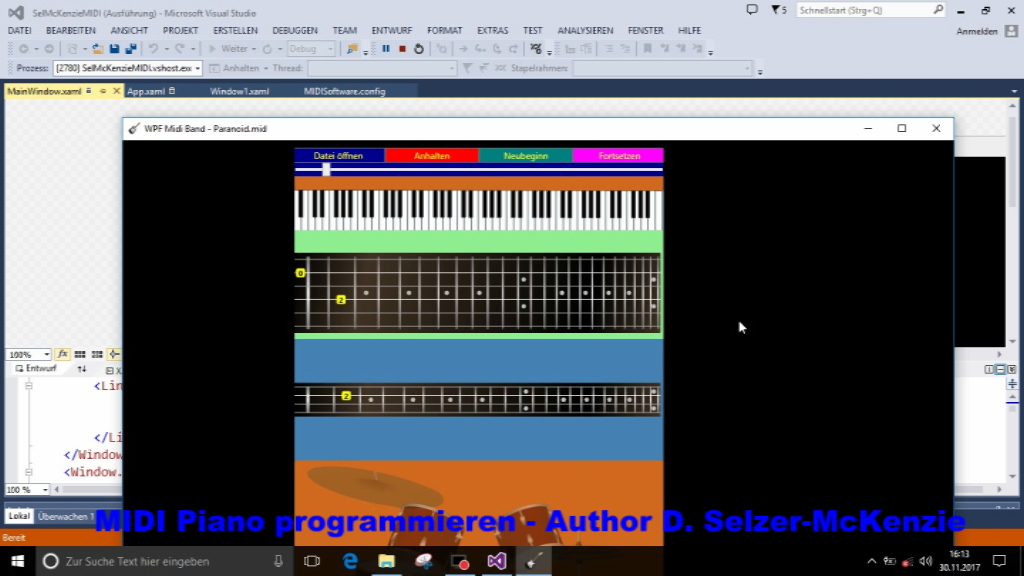Click the Navigate Backward icon
This screenshot has height=576, width=1024.
(24, 49)
